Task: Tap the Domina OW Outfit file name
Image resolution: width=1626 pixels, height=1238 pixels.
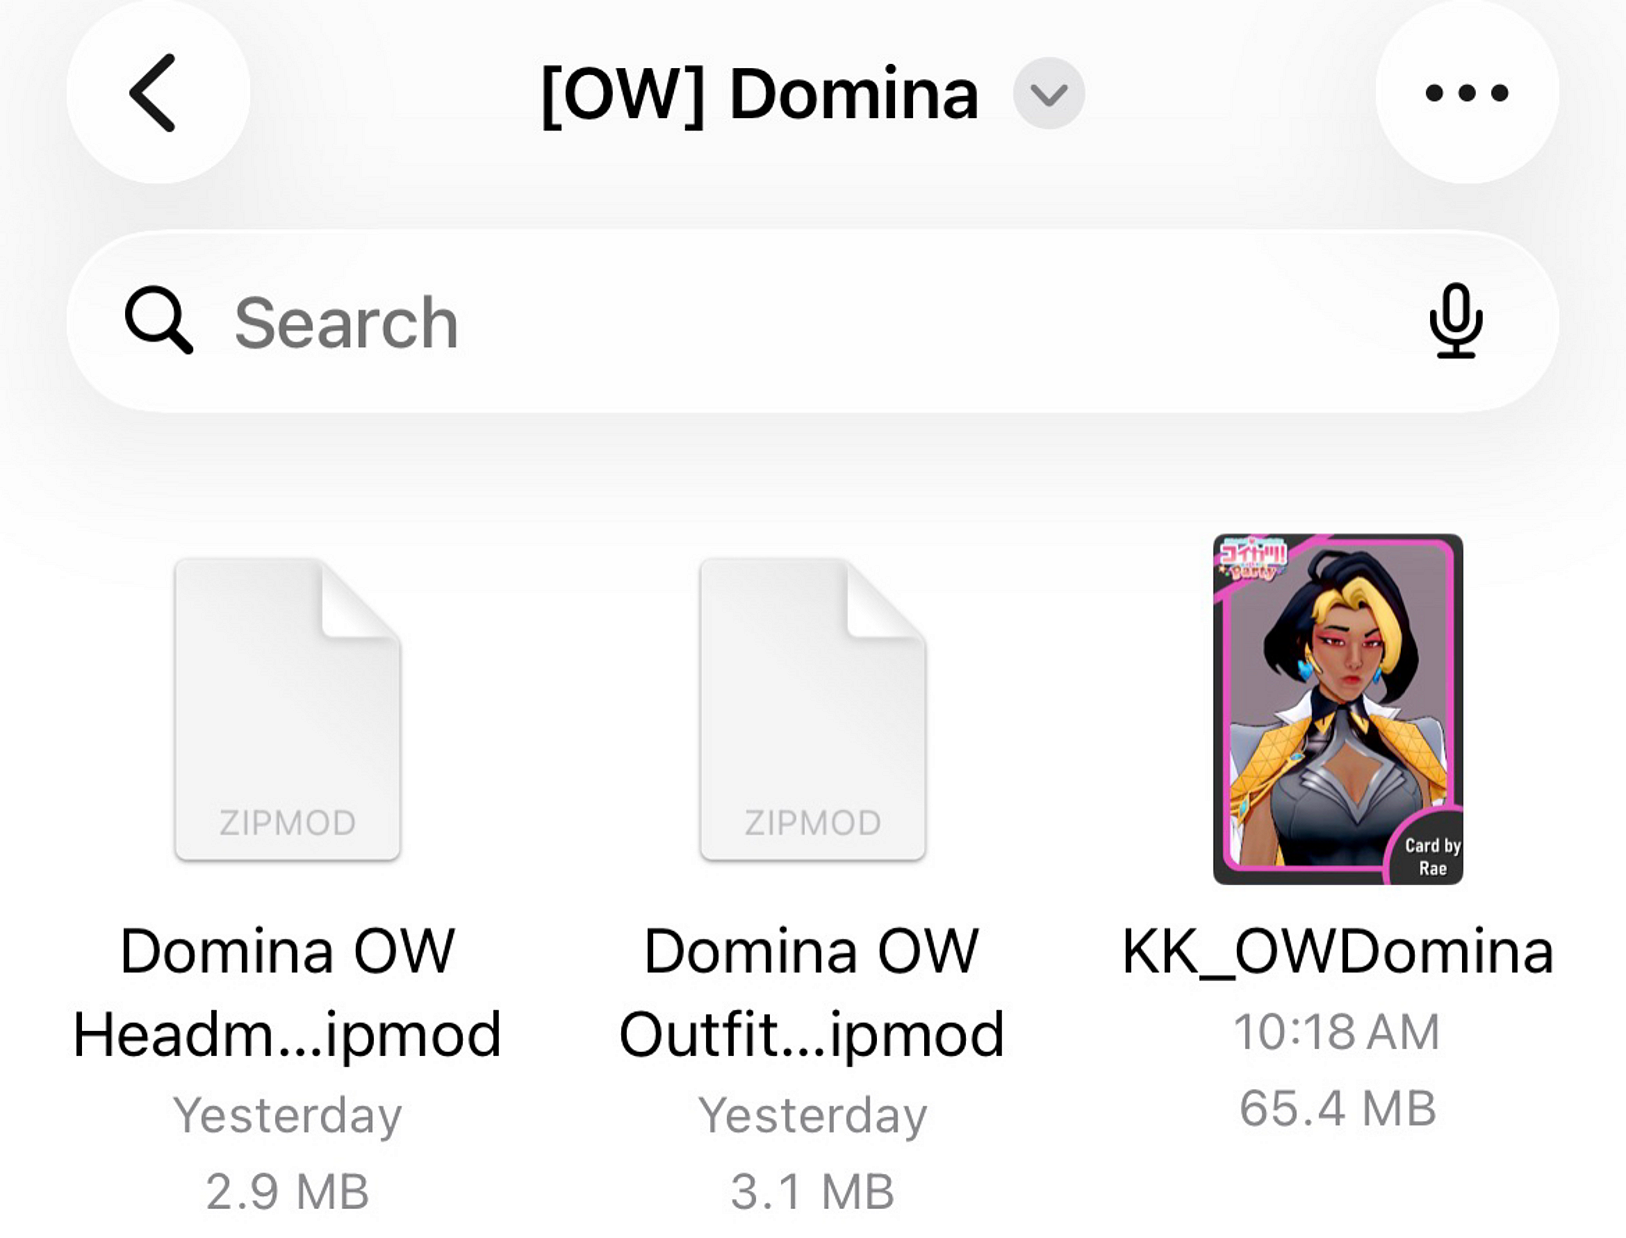Action: coord(812,990)
